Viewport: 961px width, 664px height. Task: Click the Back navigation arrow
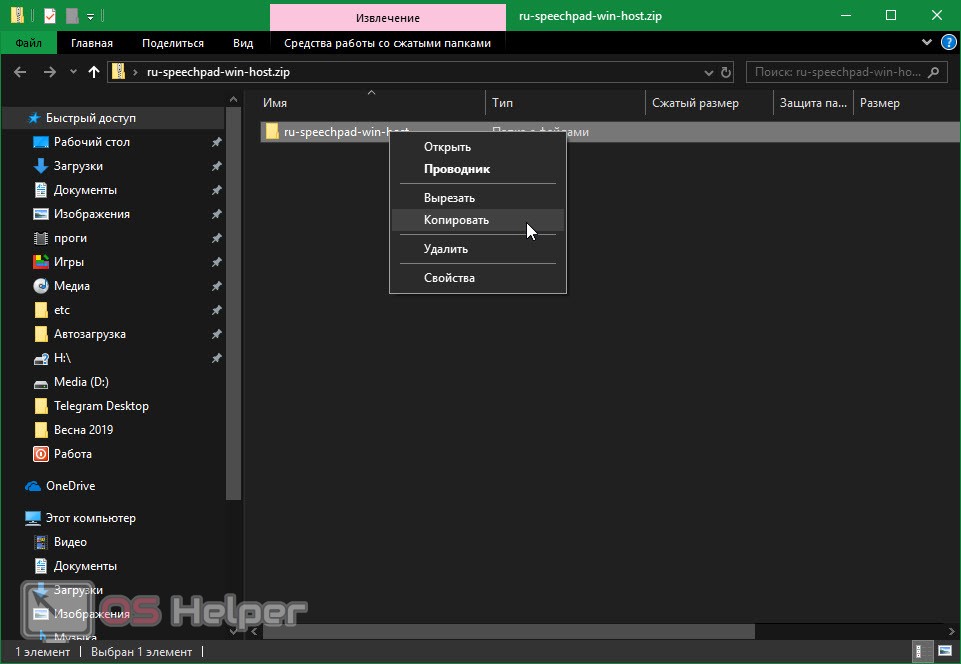click(x=20, y=72)
